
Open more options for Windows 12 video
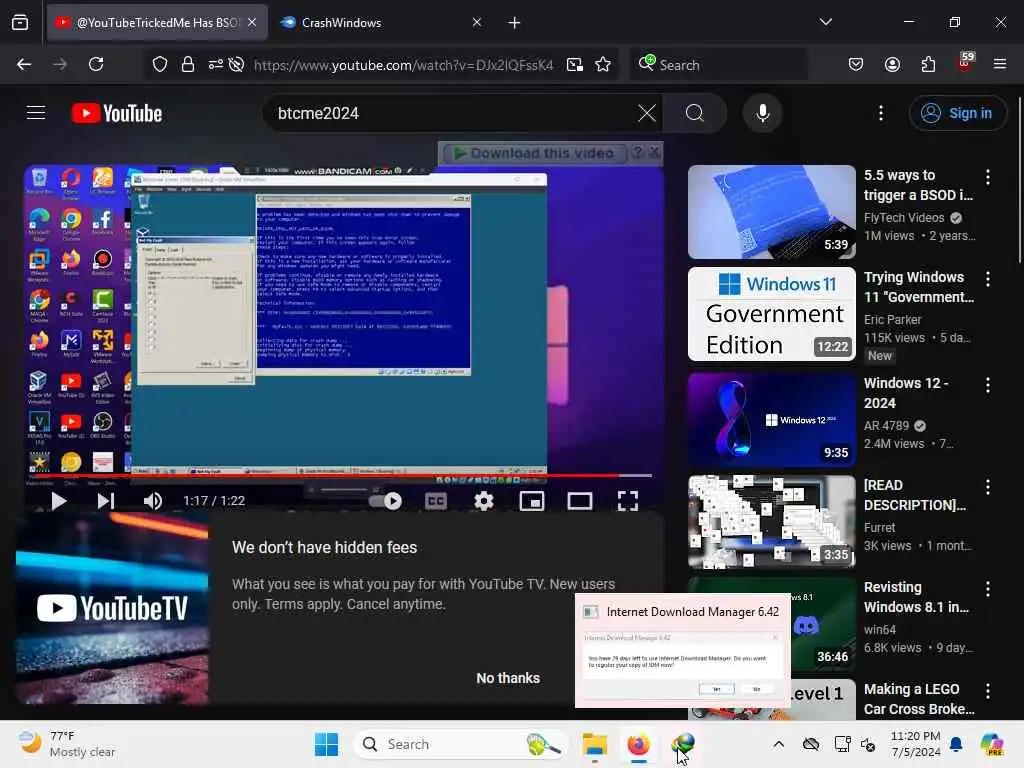coord(987,385)
